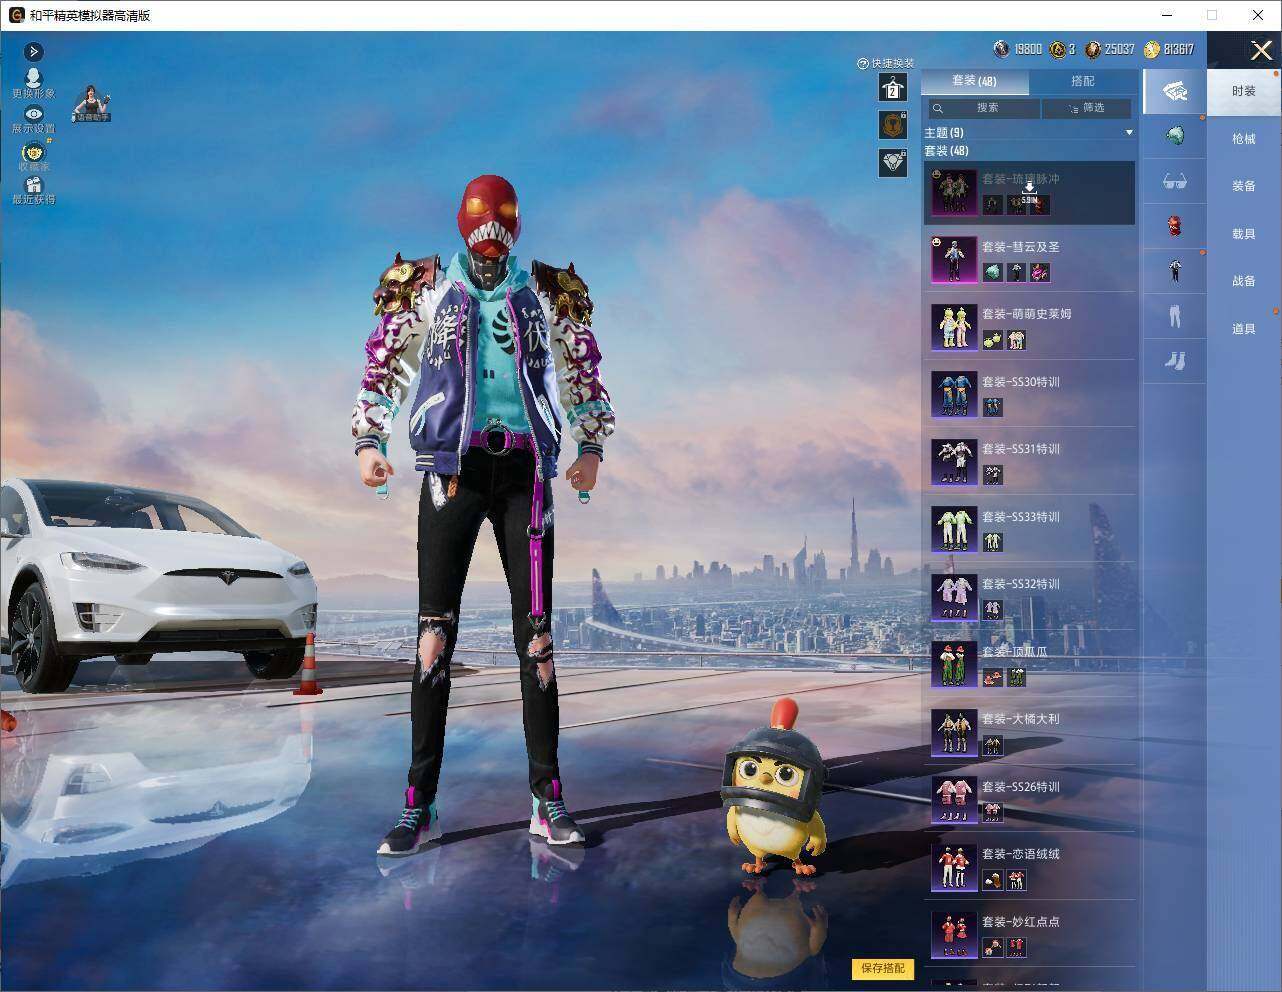Open 展示设置 eye display settings
The height and width of the screenshot is (992, 1282).
point(33,120)
